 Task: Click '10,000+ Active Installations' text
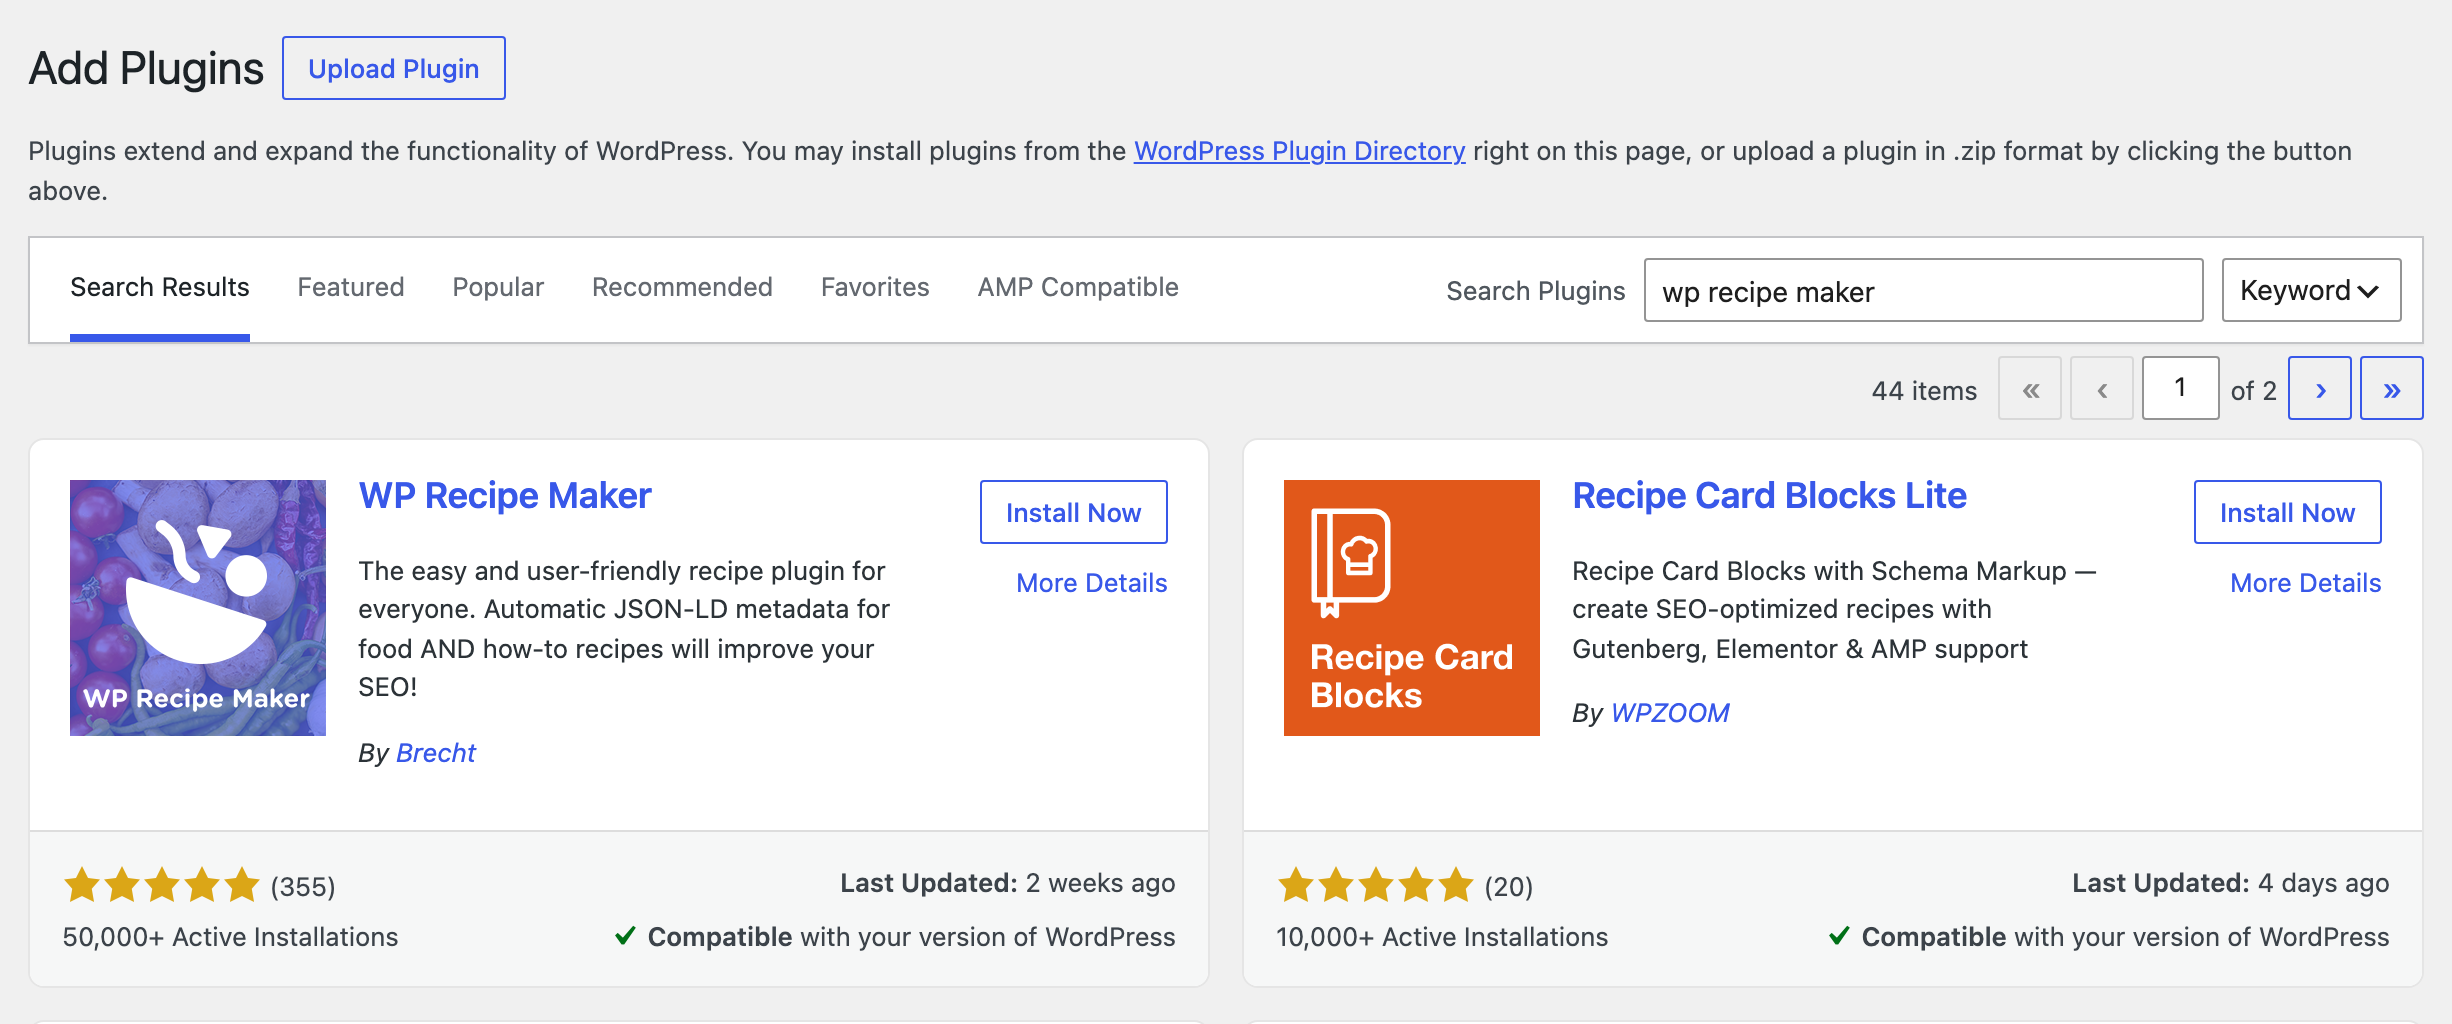pyautogui.click(x=1442, y=937)
